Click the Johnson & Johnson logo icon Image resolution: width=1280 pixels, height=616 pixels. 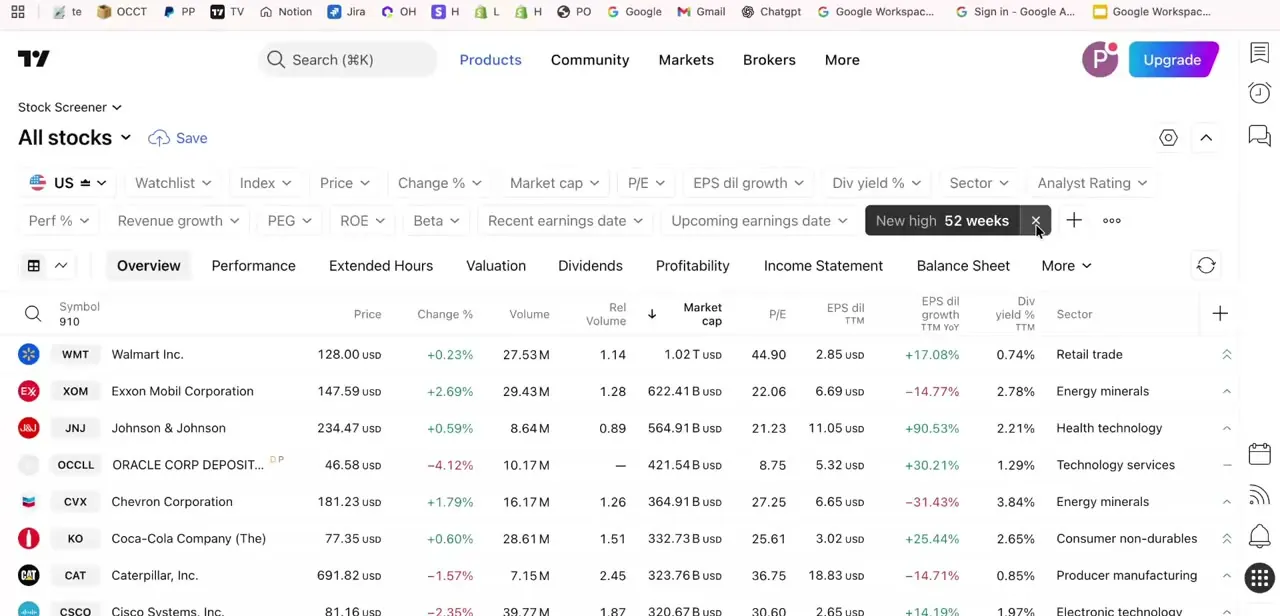pos(28,428)
